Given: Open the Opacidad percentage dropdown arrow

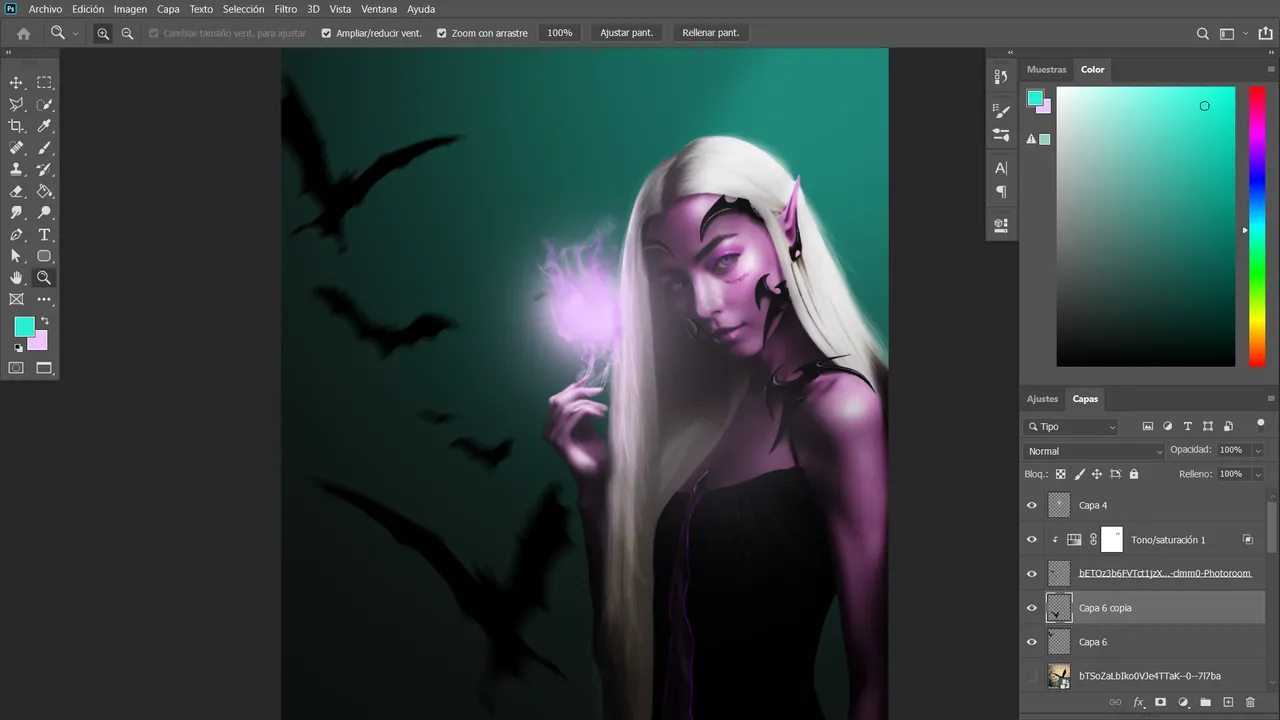Looking at the screenshot, I should coord(1258,451).
